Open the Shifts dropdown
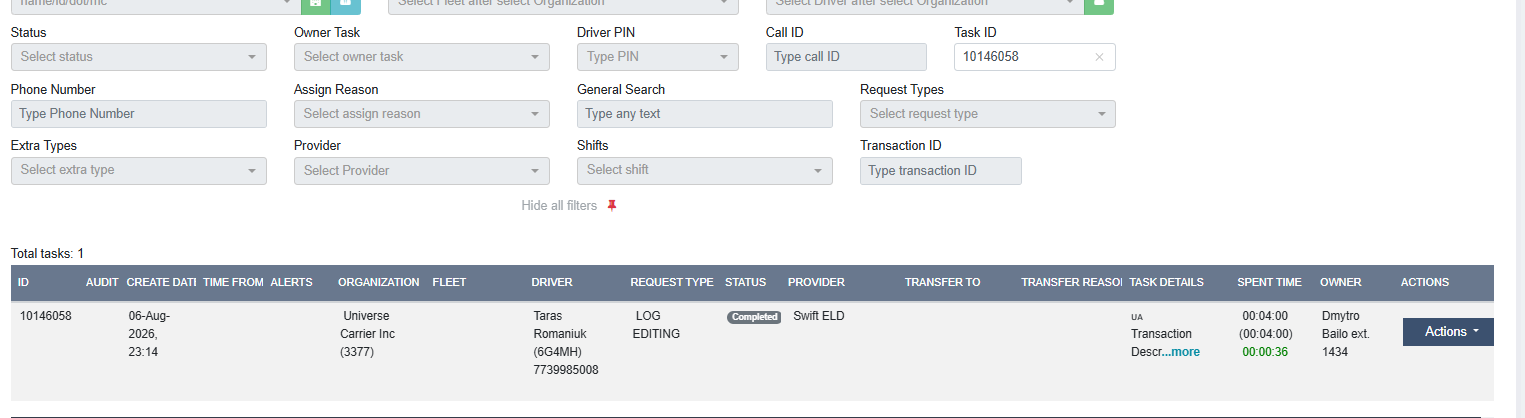 coord(705,171)
